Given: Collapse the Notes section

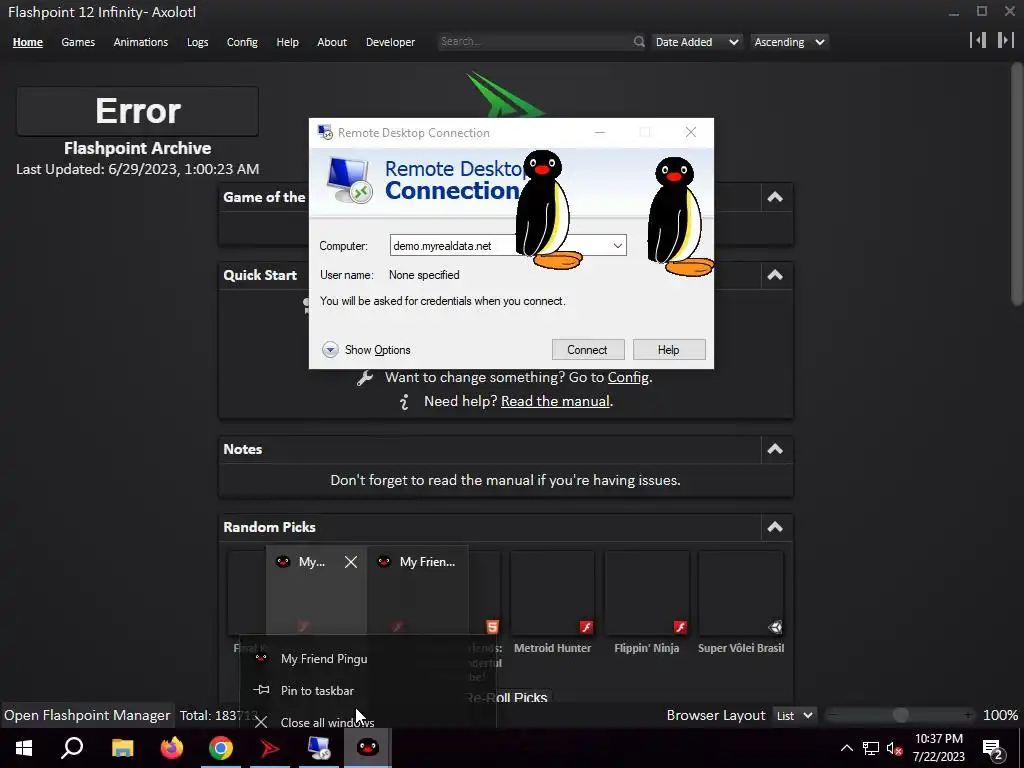Looking at the screenshot, I should 775,449.
